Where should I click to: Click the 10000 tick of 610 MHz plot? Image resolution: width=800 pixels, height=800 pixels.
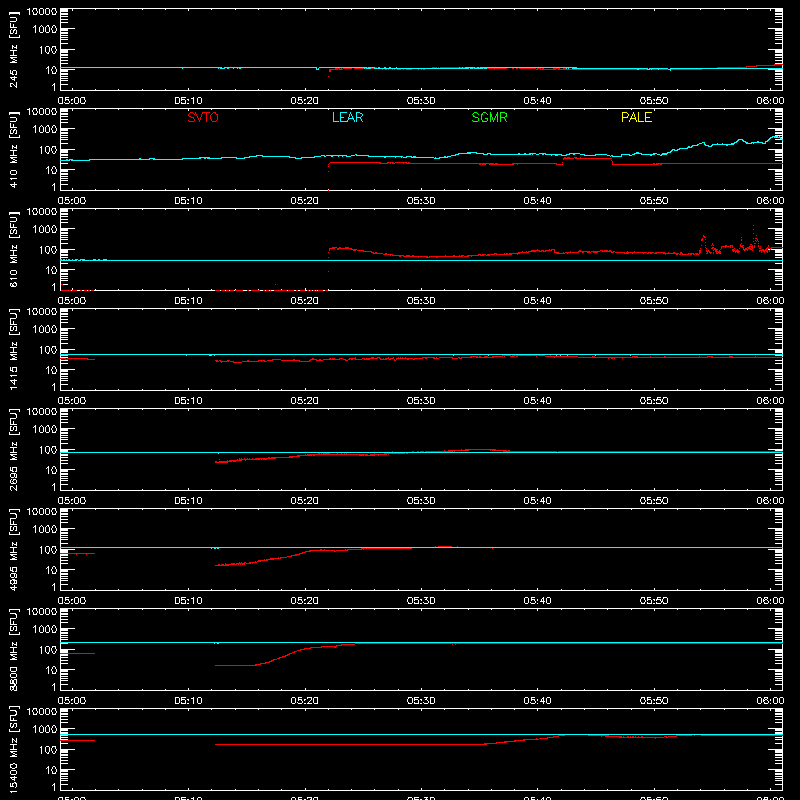tap(42, 212)
